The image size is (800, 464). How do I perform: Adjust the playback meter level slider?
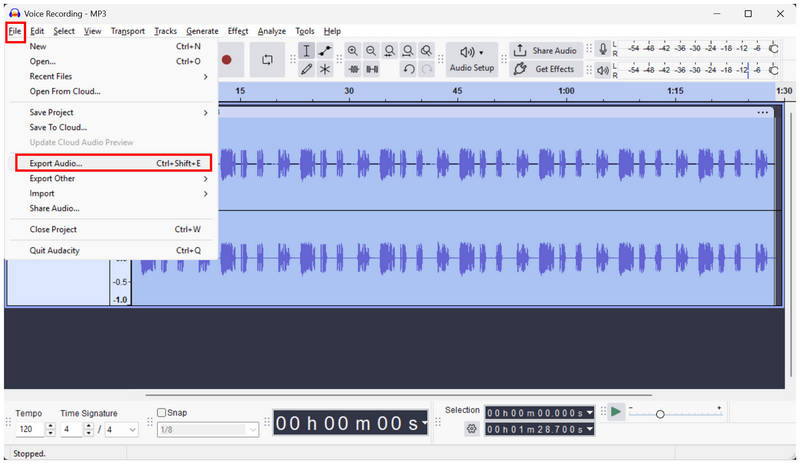coord(748,70)
